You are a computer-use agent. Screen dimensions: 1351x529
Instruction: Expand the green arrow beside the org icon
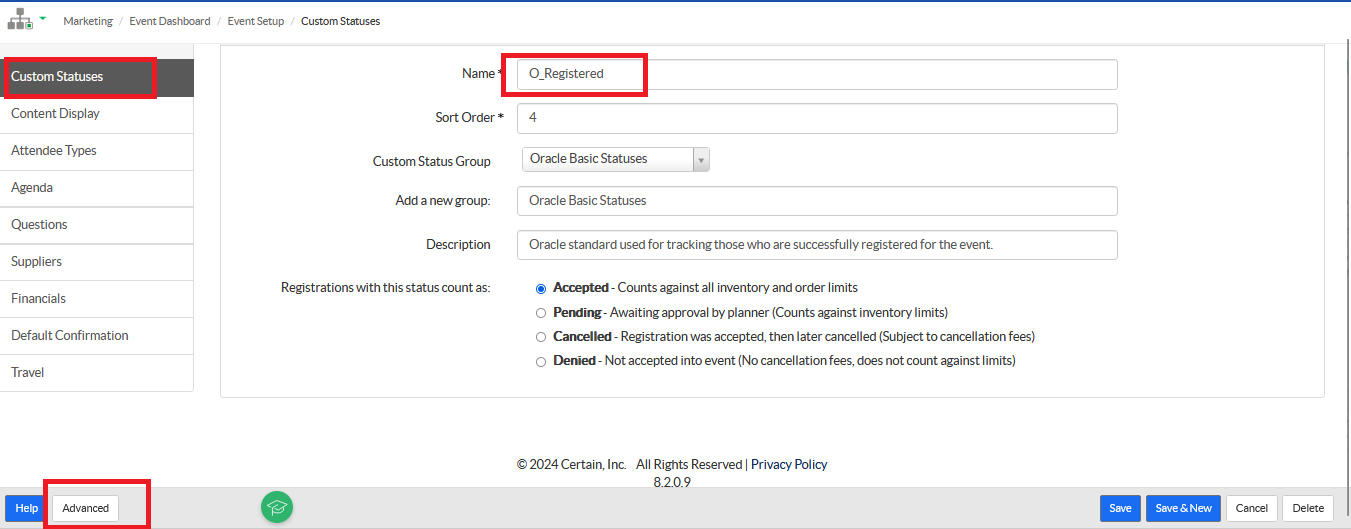pos(43,18)
